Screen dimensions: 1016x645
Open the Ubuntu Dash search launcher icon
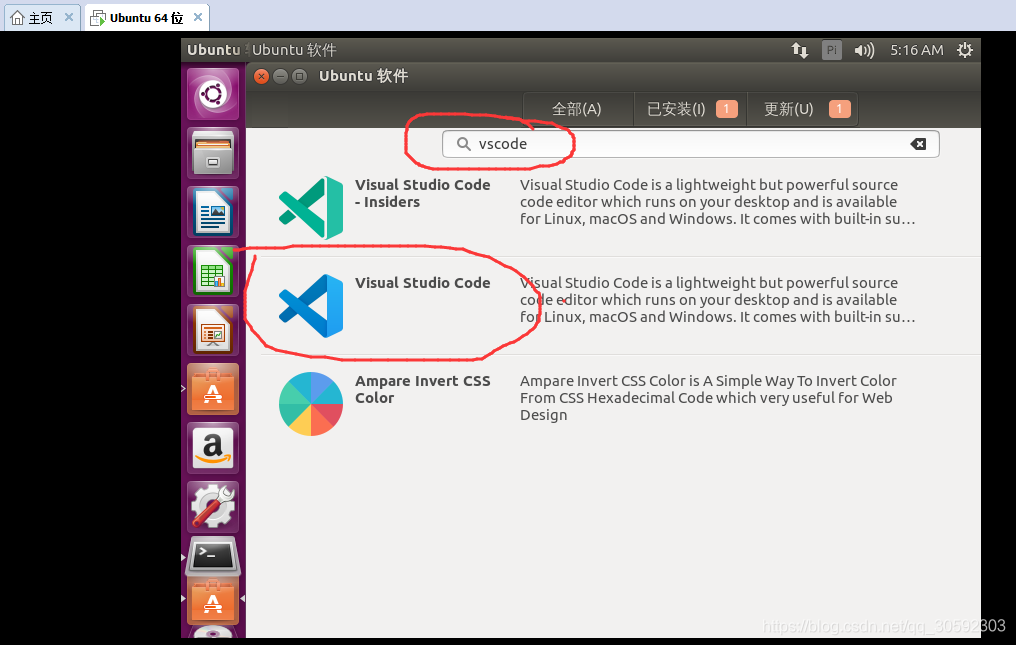213,94
